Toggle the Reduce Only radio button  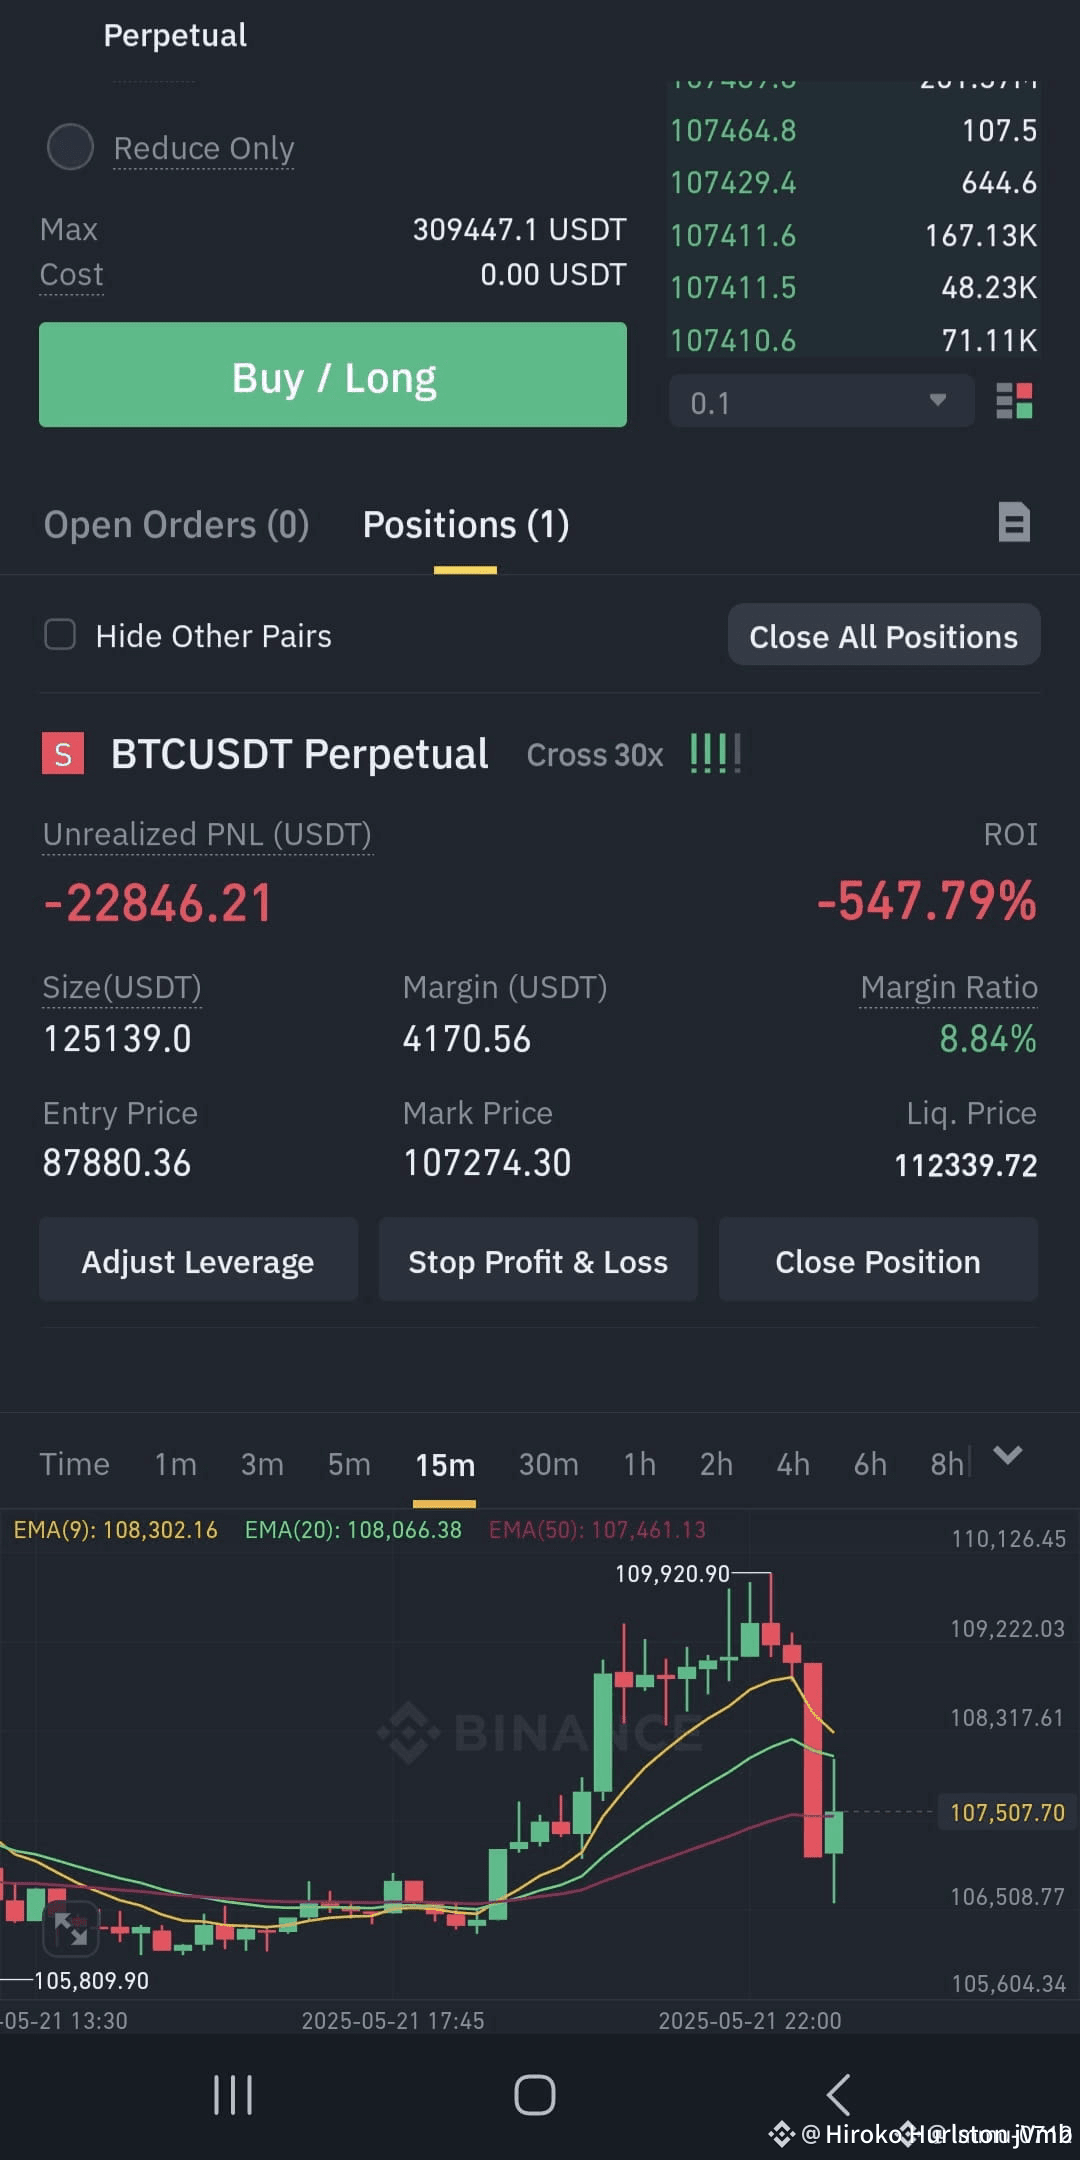tap(70, 147)
